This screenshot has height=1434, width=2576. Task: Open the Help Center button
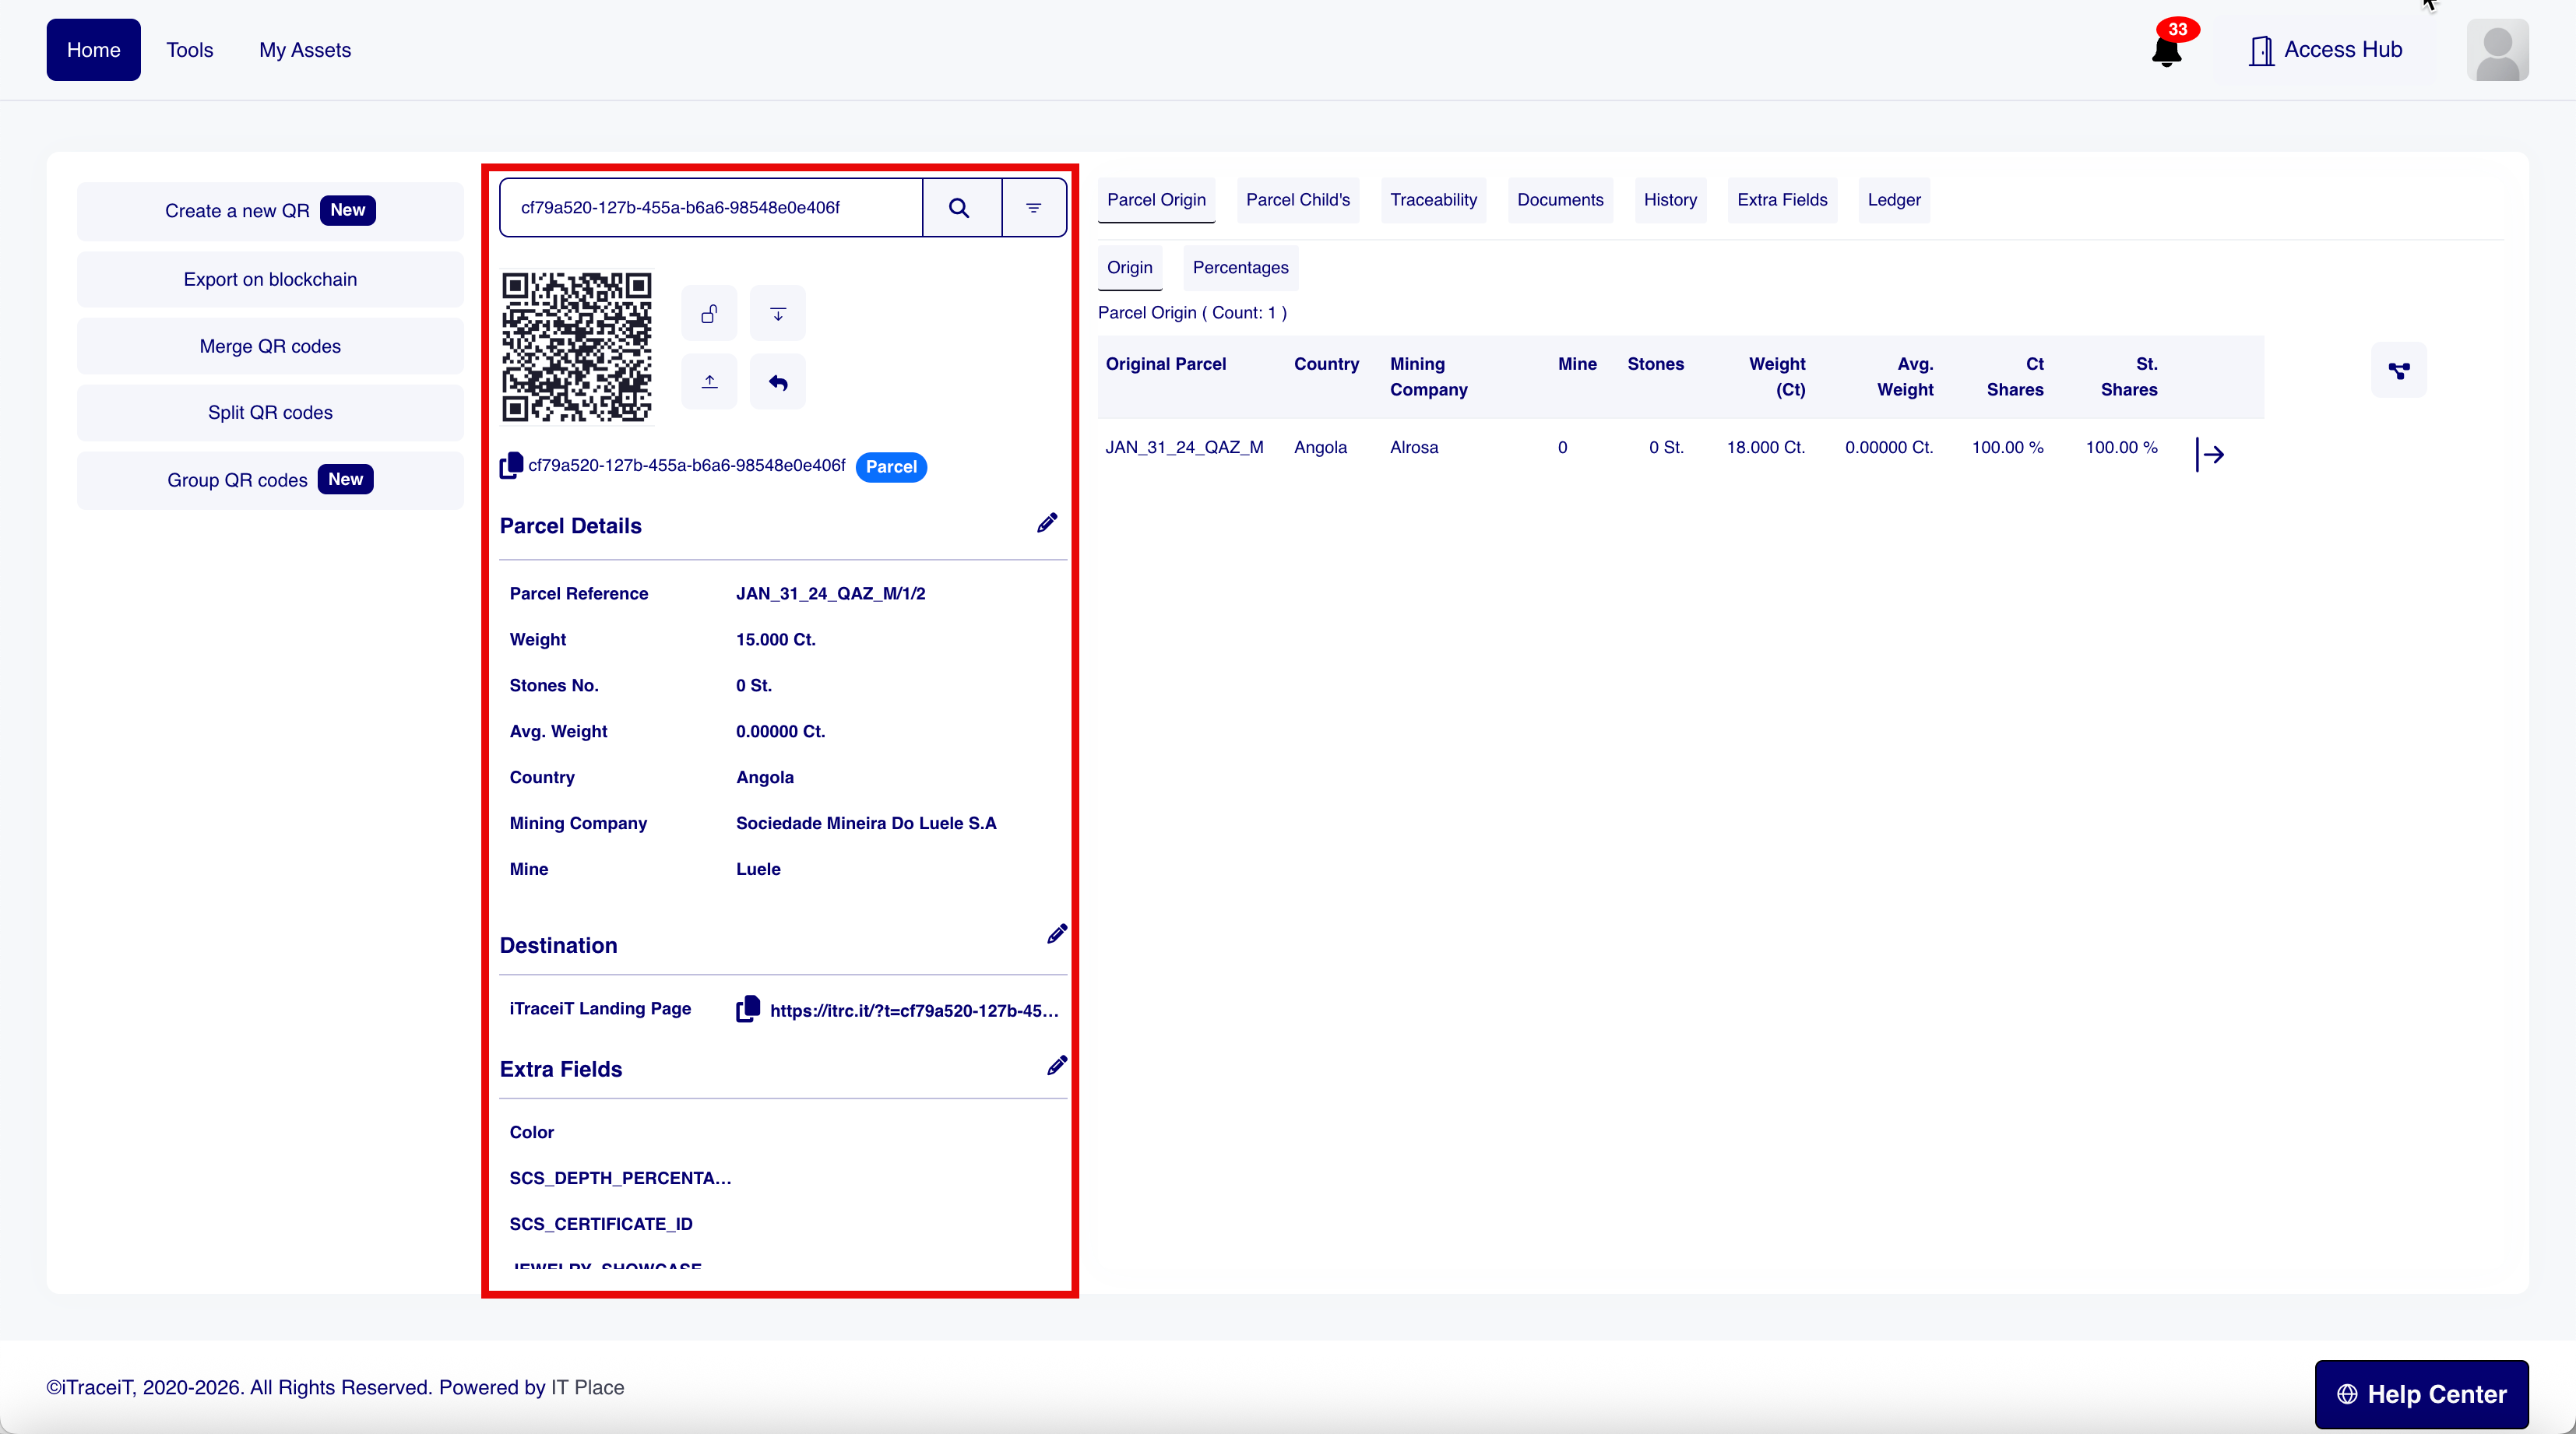click(x=2420, y=1393)
